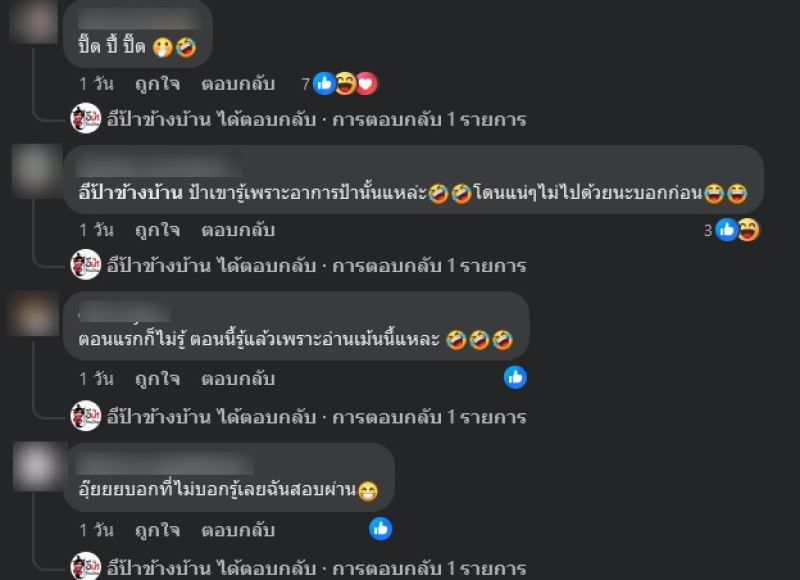Click the like icon beside the count of 3
800x580 pixels.
pyautogui.click(x=727, y=230)
